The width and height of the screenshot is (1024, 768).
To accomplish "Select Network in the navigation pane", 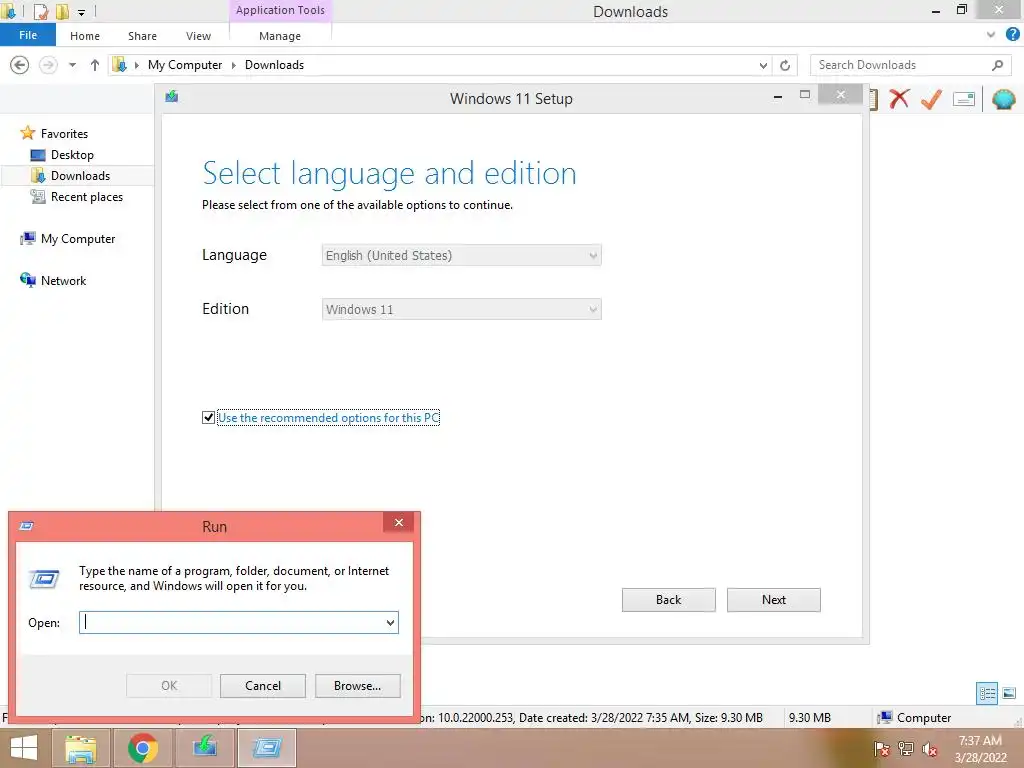I will [x=63, y=281].
